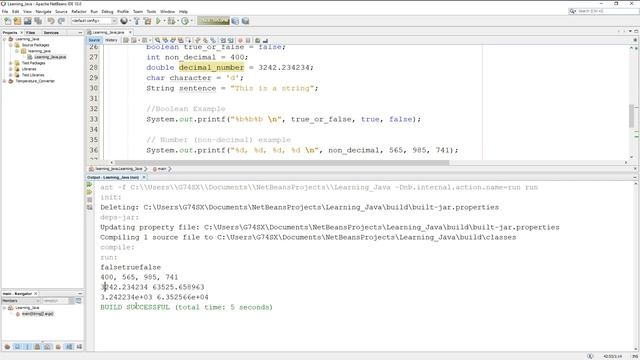Expand the Test Packages node
Screen dimensions: 640x360
pyautogui.click(x=11, y=63)
